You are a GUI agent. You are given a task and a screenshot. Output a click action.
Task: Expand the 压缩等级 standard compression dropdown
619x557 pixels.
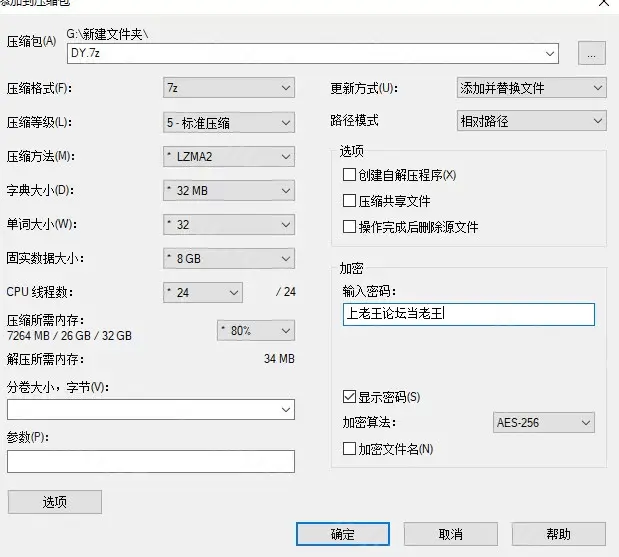229,123
